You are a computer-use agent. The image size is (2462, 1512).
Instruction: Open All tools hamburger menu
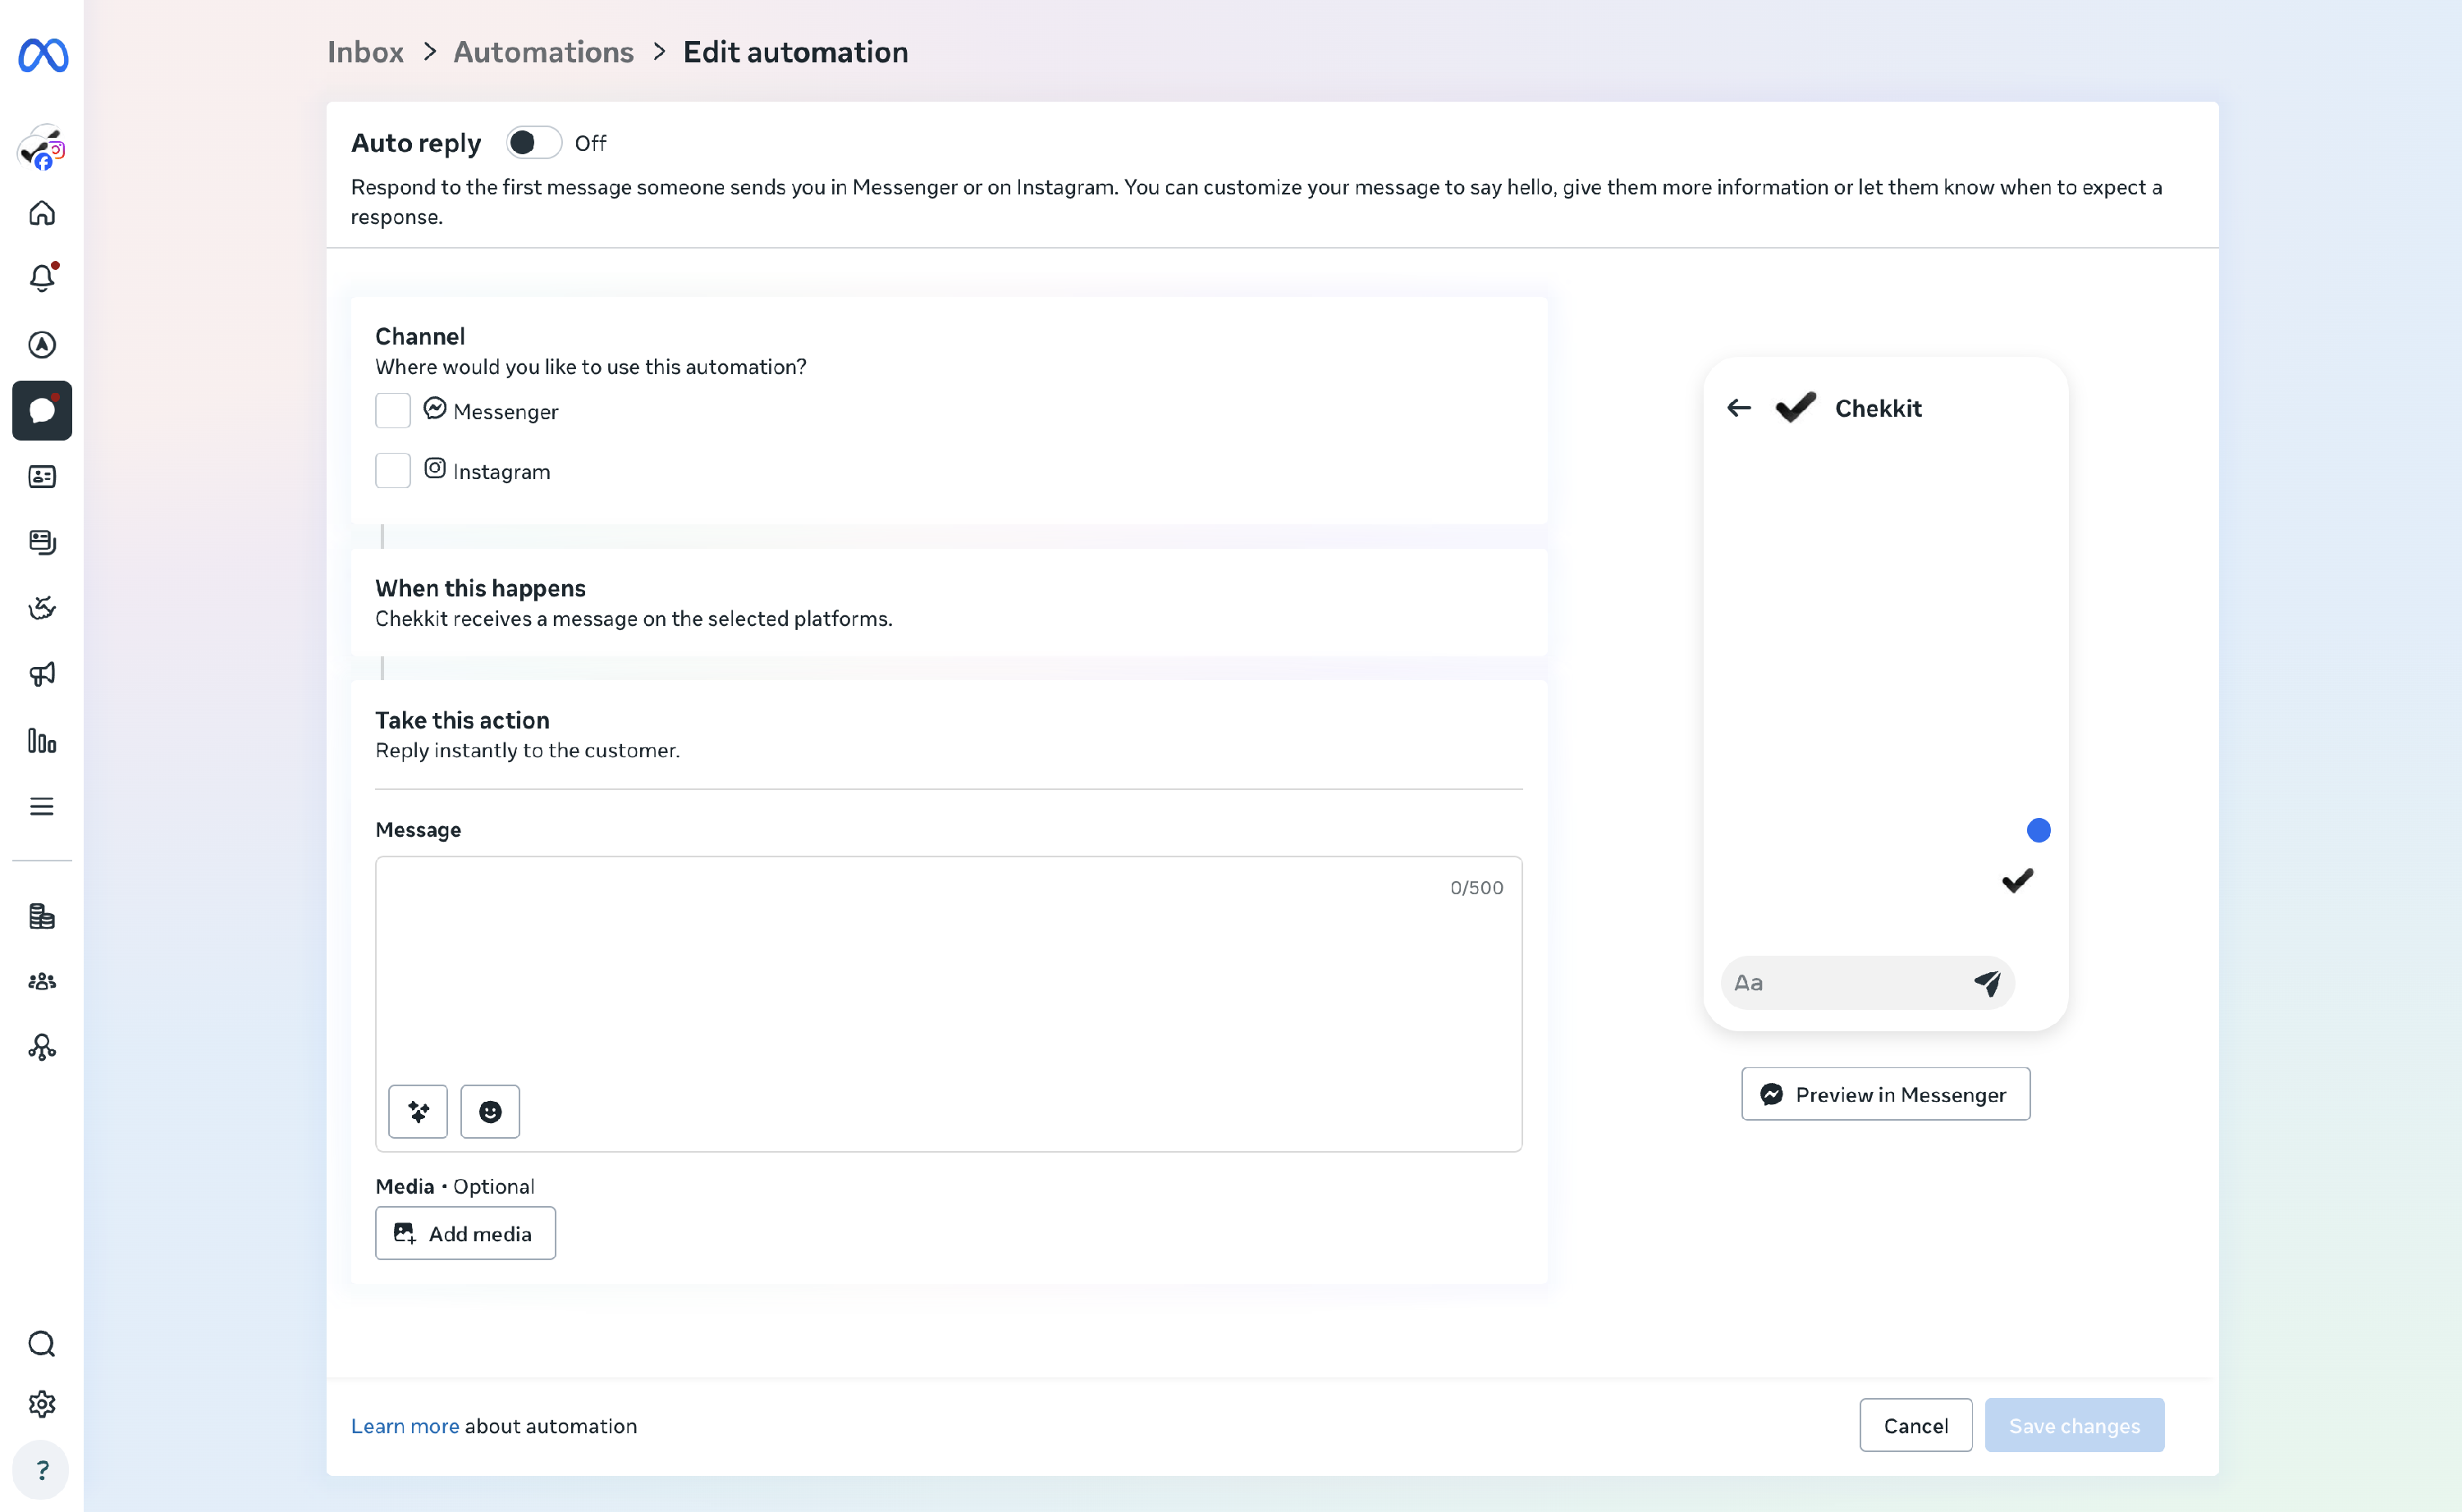[x=41, y=806]
